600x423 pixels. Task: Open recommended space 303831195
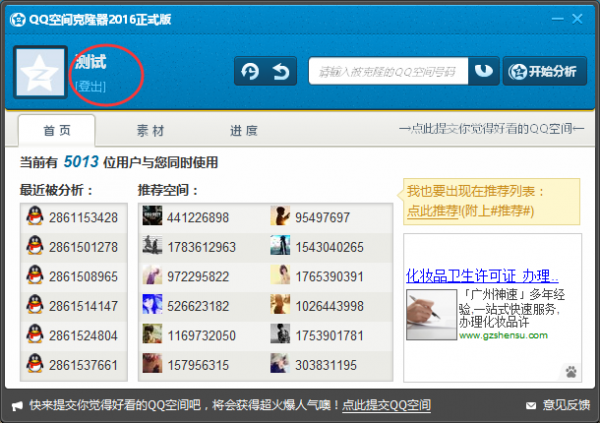click(326, 365)
